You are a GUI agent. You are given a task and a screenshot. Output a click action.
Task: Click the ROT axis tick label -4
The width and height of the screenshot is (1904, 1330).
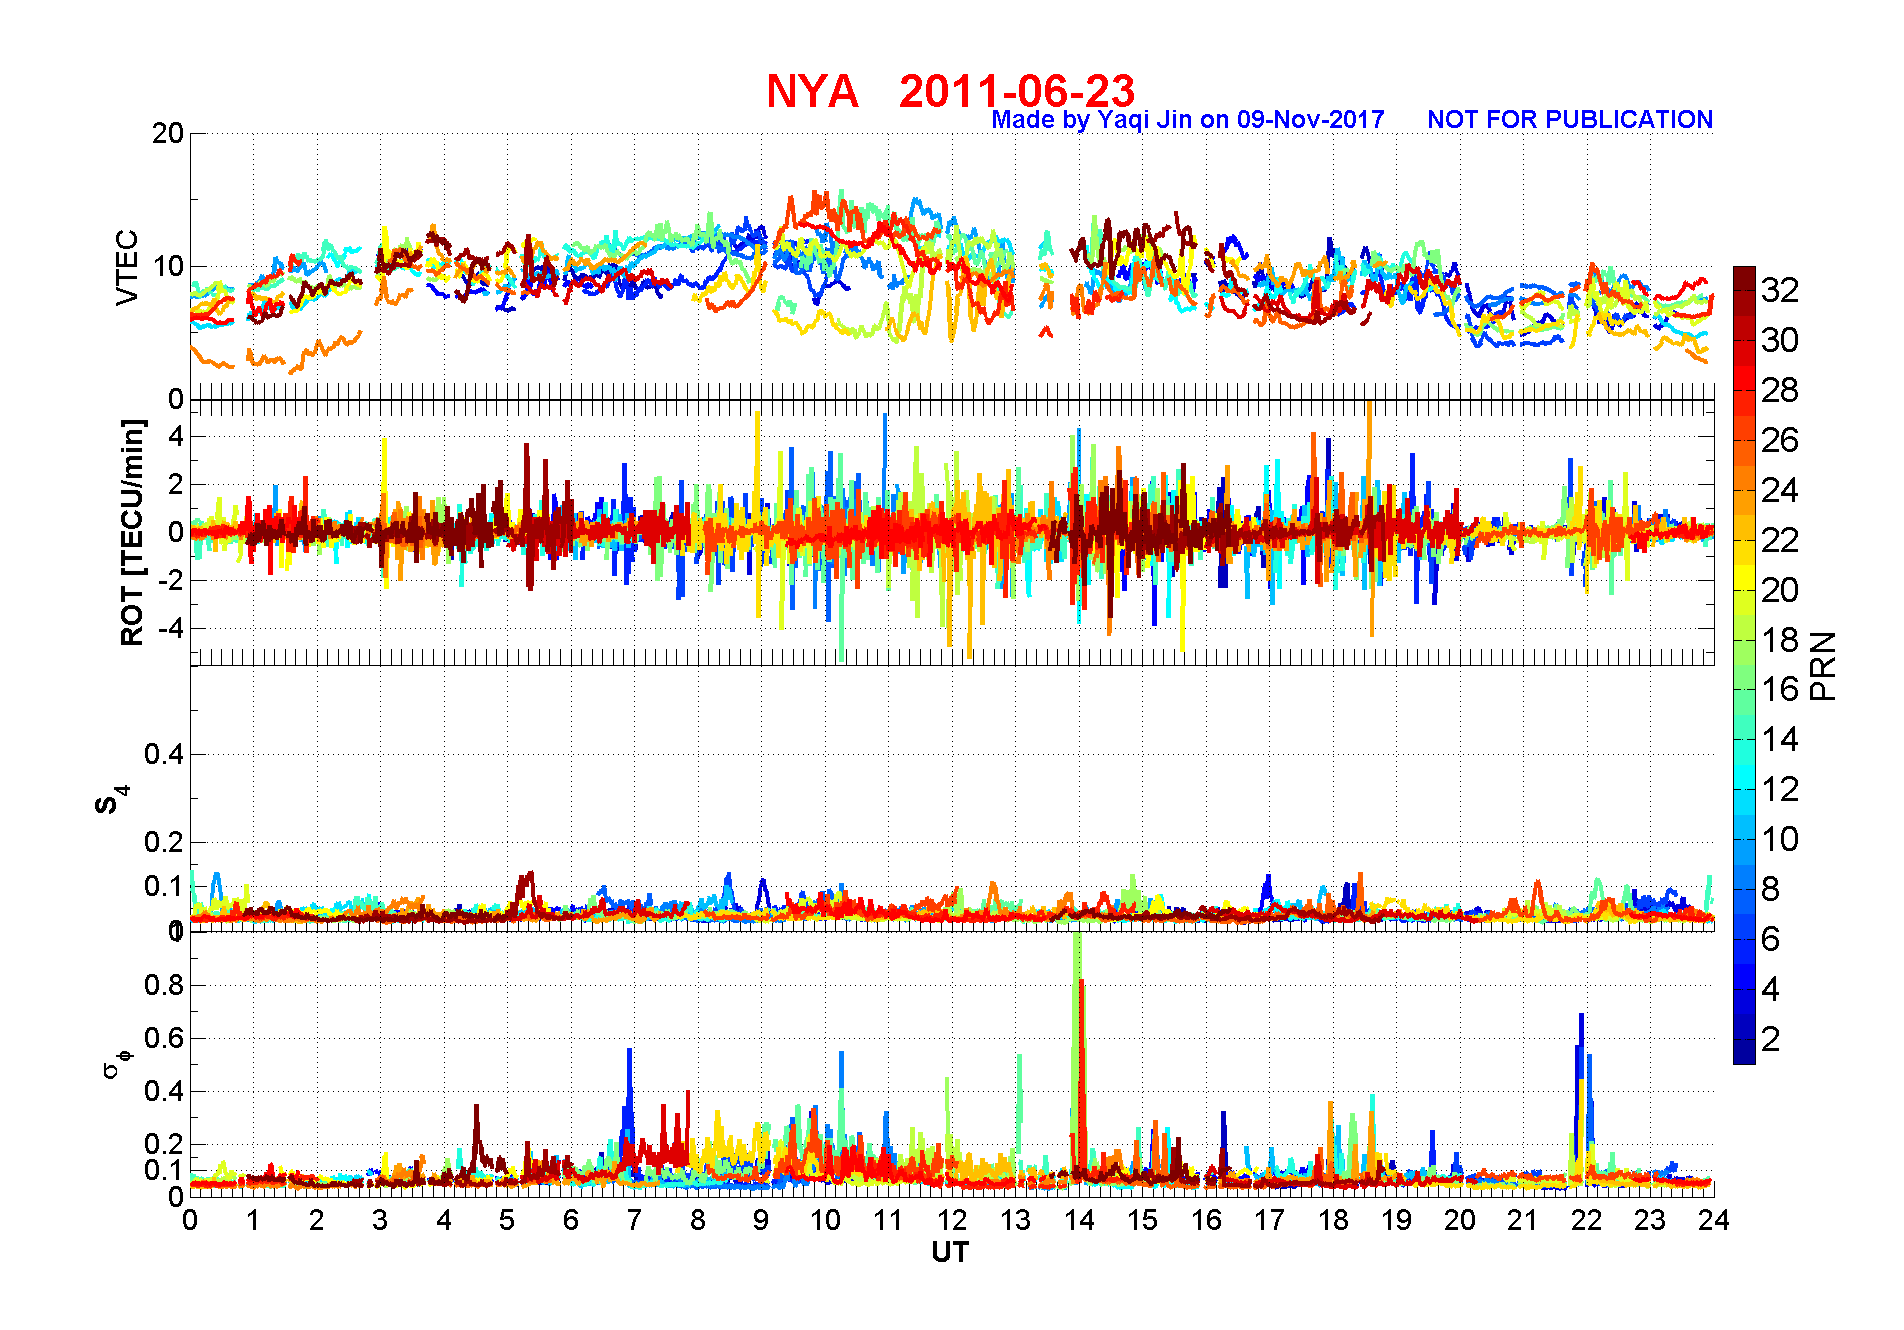[x=169, y=629]
